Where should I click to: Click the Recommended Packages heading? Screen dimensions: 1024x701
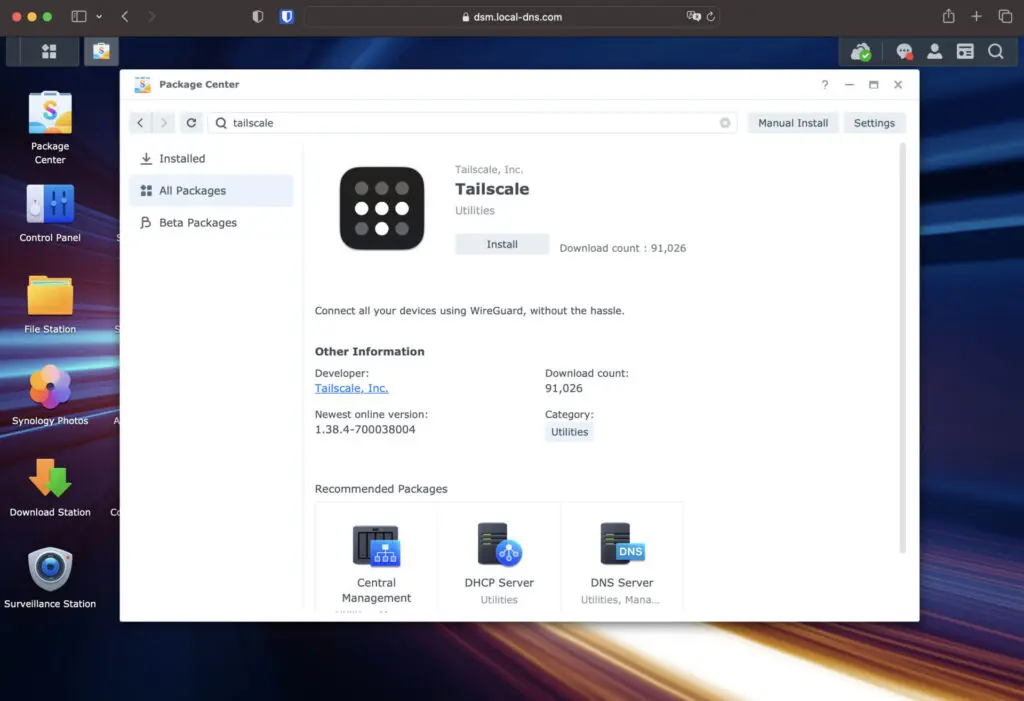[x=381, y=489]
